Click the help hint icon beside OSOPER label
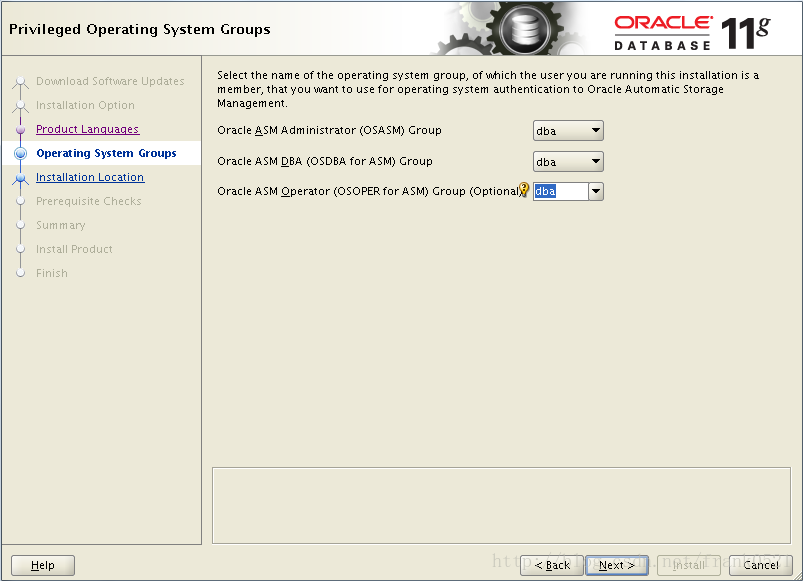Viewport: 803px width, 581px height. 524,189
